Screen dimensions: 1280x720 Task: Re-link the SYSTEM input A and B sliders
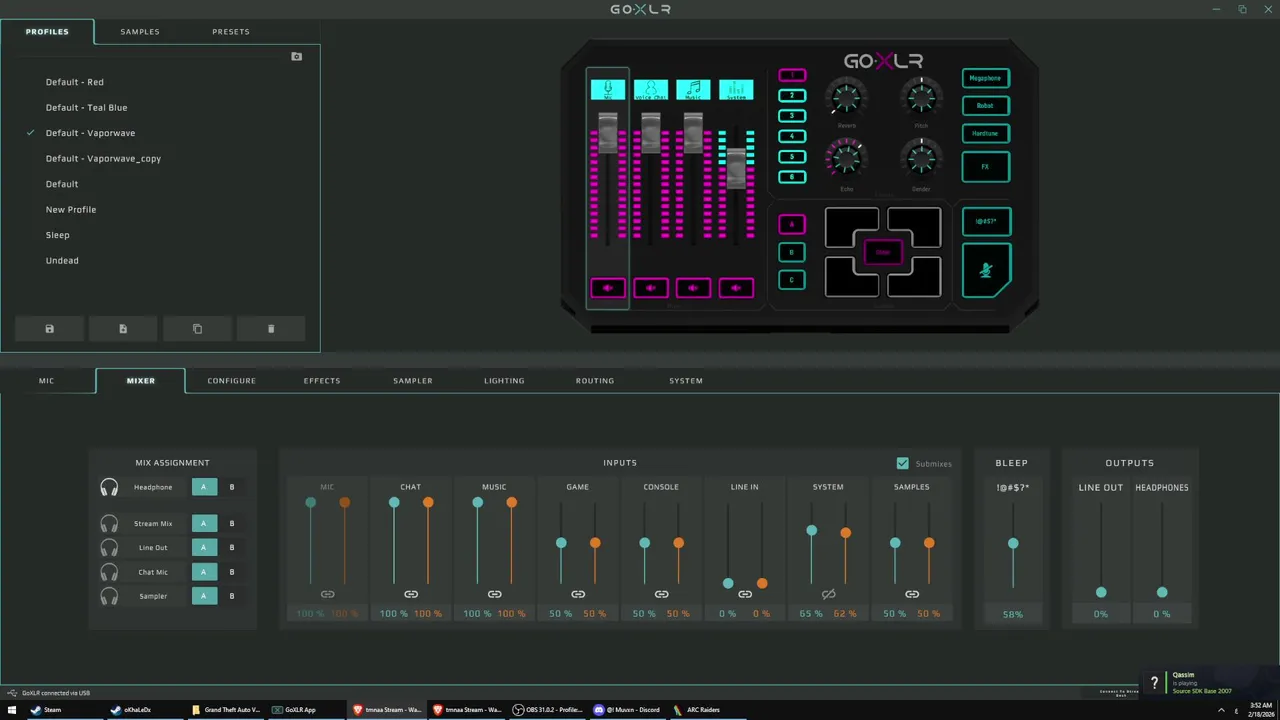828,594
